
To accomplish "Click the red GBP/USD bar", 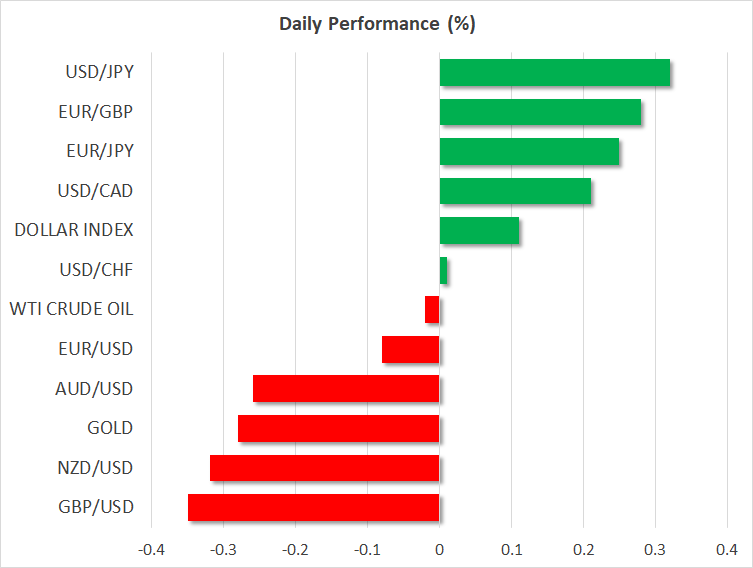I will click(x=314, y=507).
